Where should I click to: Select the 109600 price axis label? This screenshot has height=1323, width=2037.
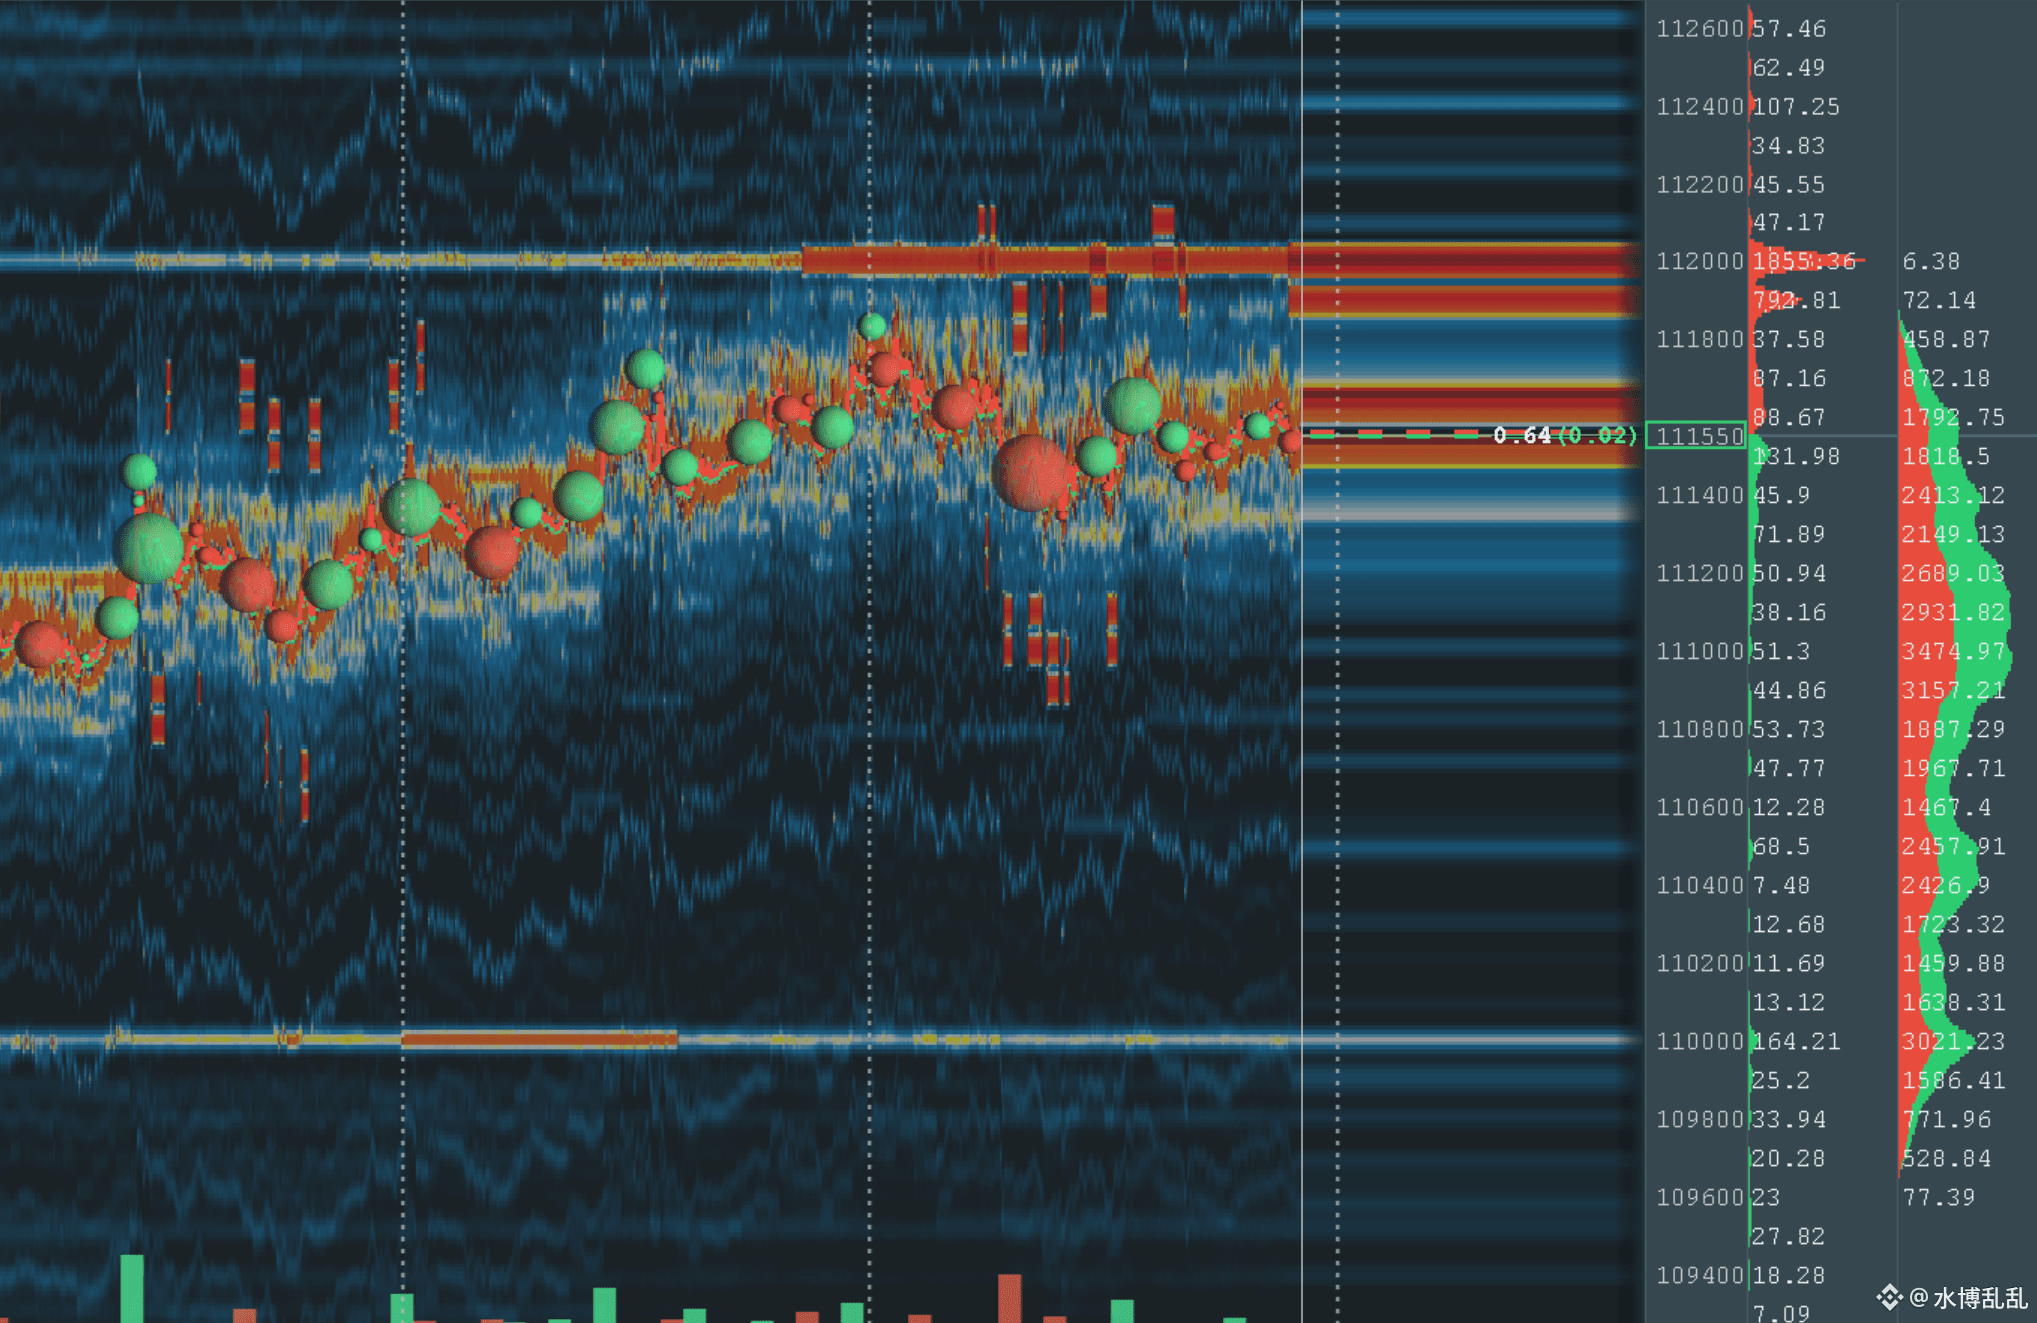[1699, 1198]
